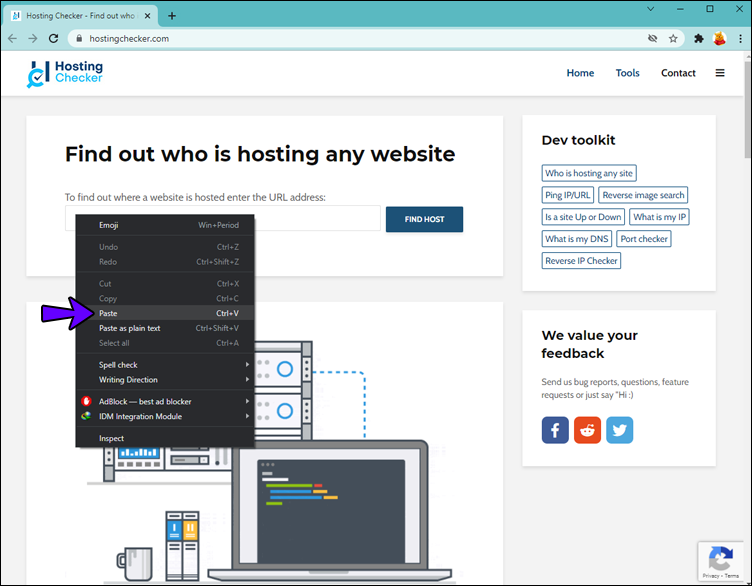
Task: Click the browser forward arrow
Action: point(33,38)
